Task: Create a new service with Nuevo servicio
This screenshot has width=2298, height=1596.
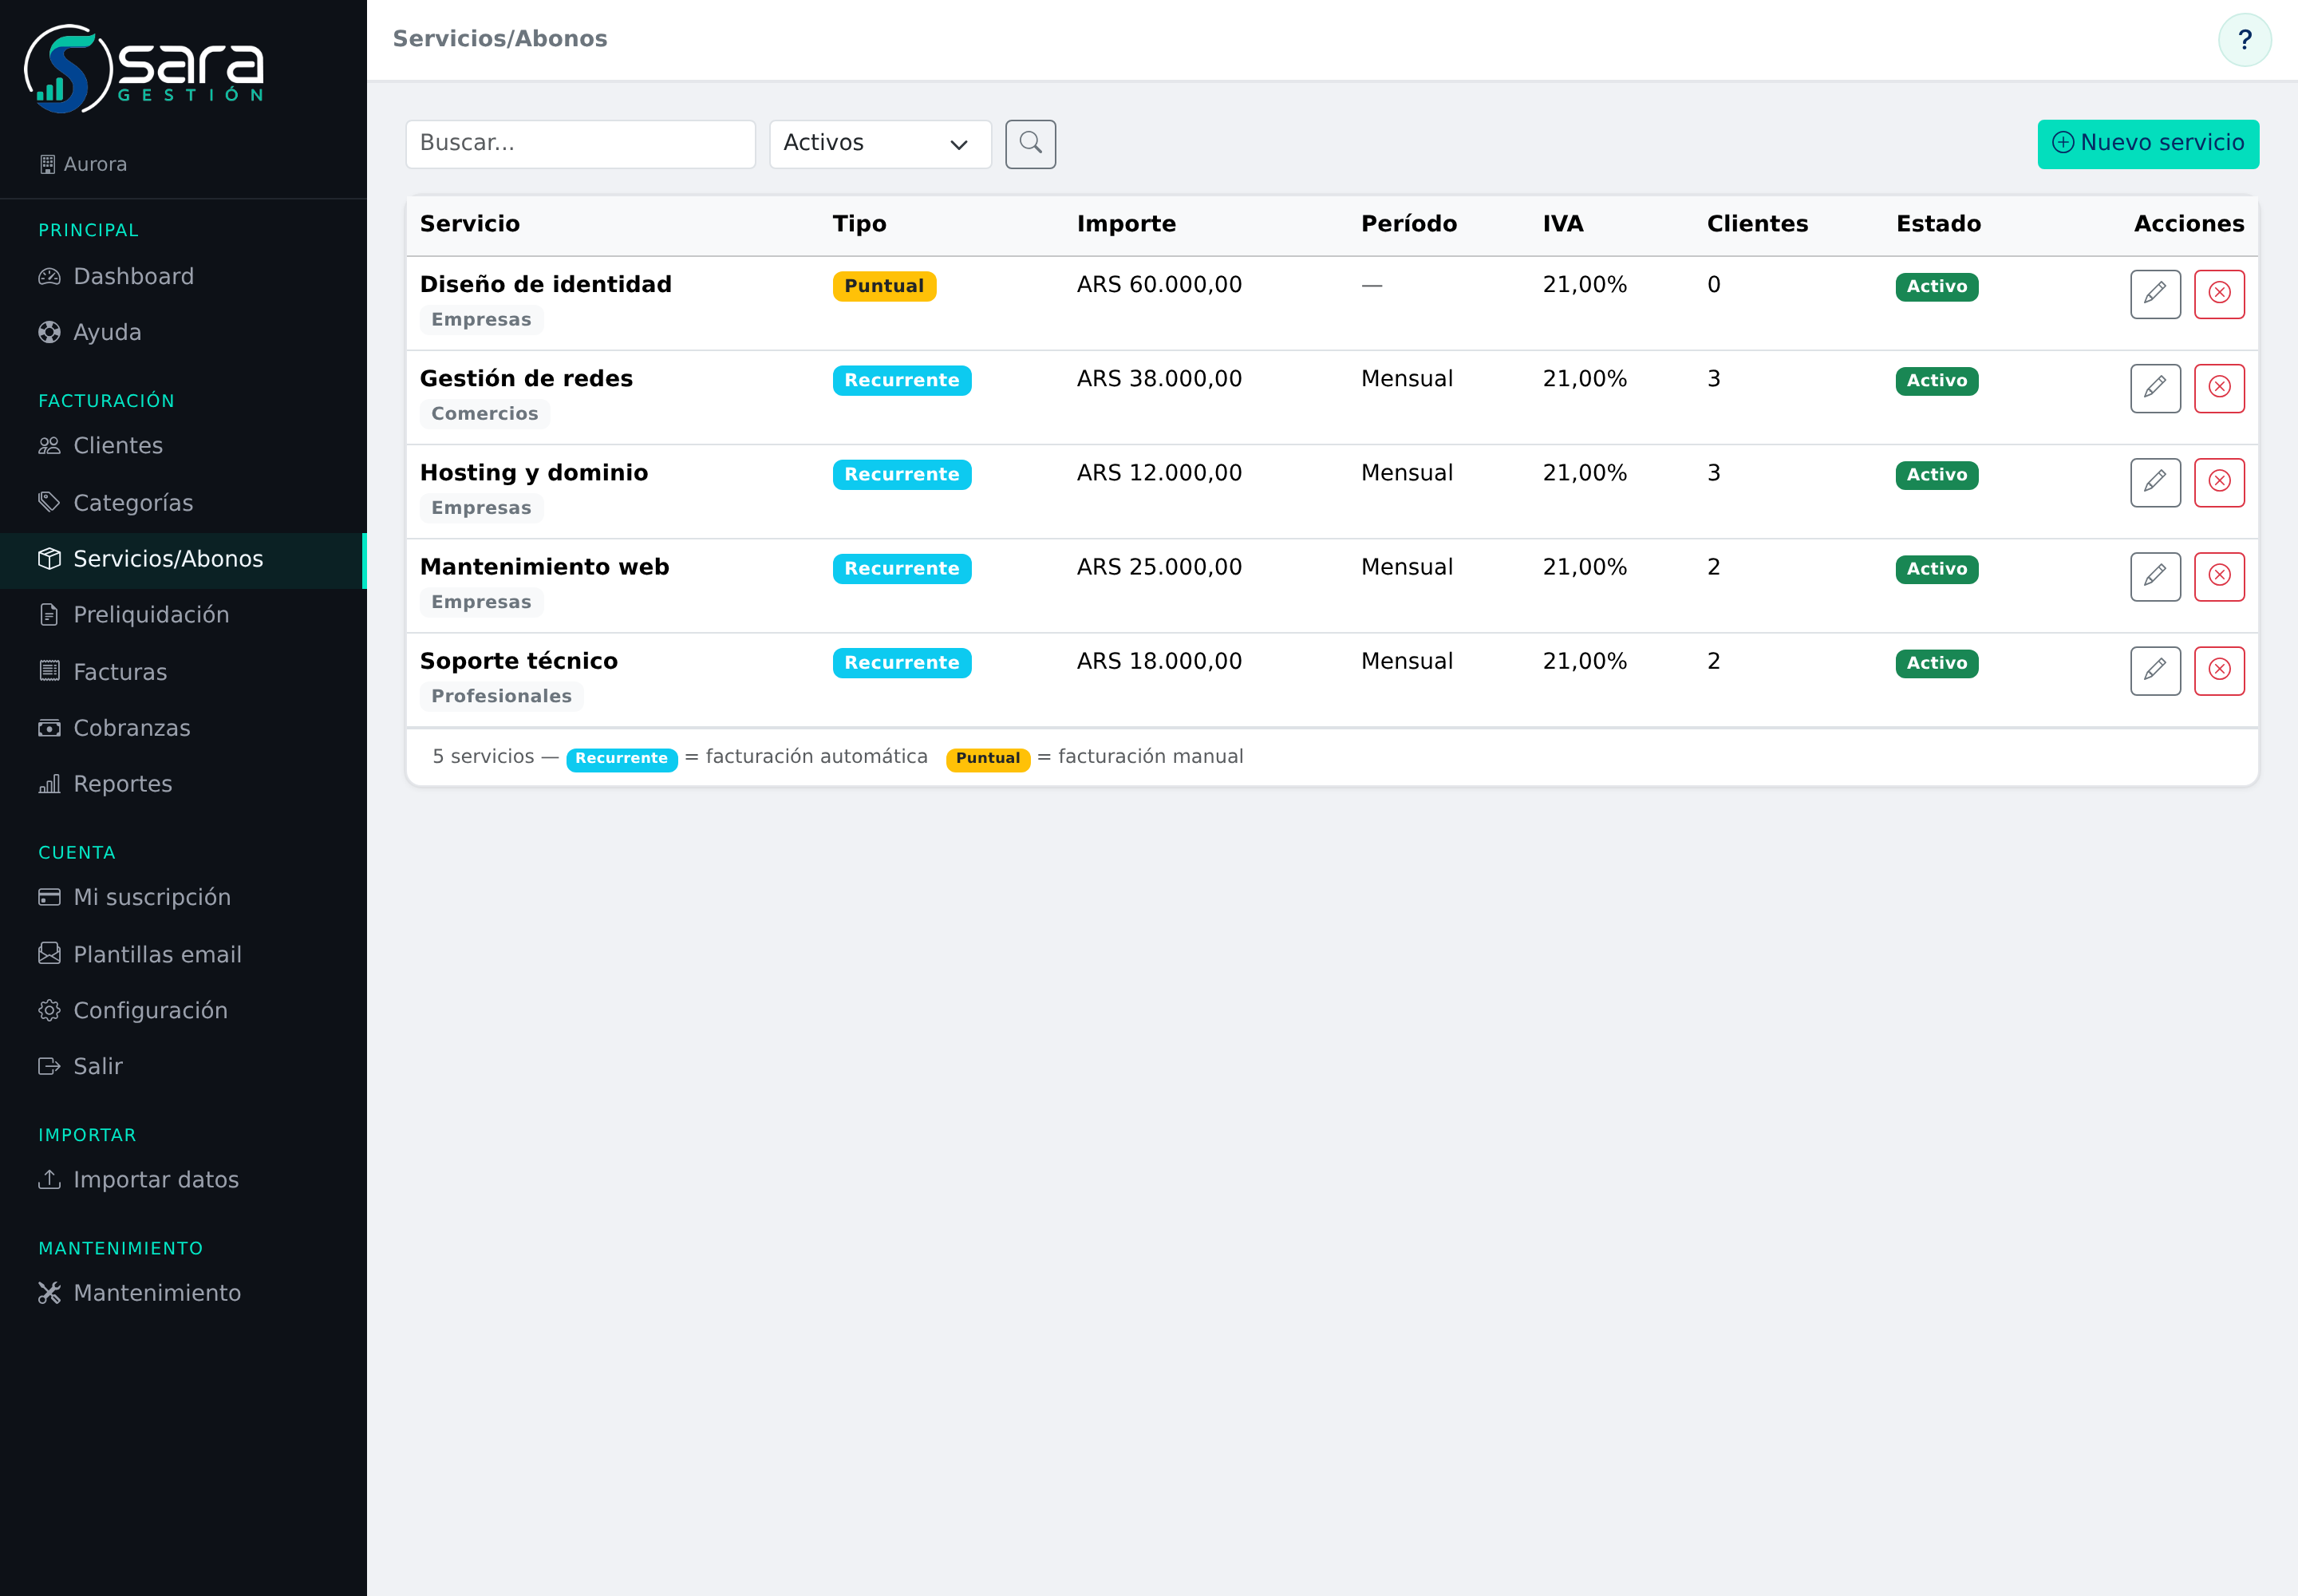Action: (2147, 144)
